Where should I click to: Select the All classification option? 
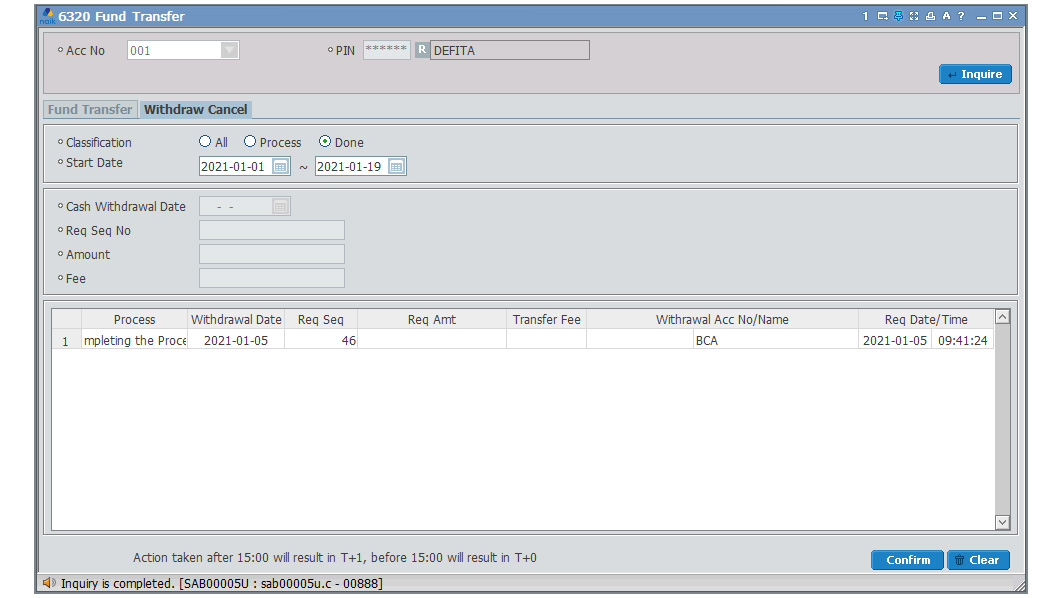[x=205, y=142]
